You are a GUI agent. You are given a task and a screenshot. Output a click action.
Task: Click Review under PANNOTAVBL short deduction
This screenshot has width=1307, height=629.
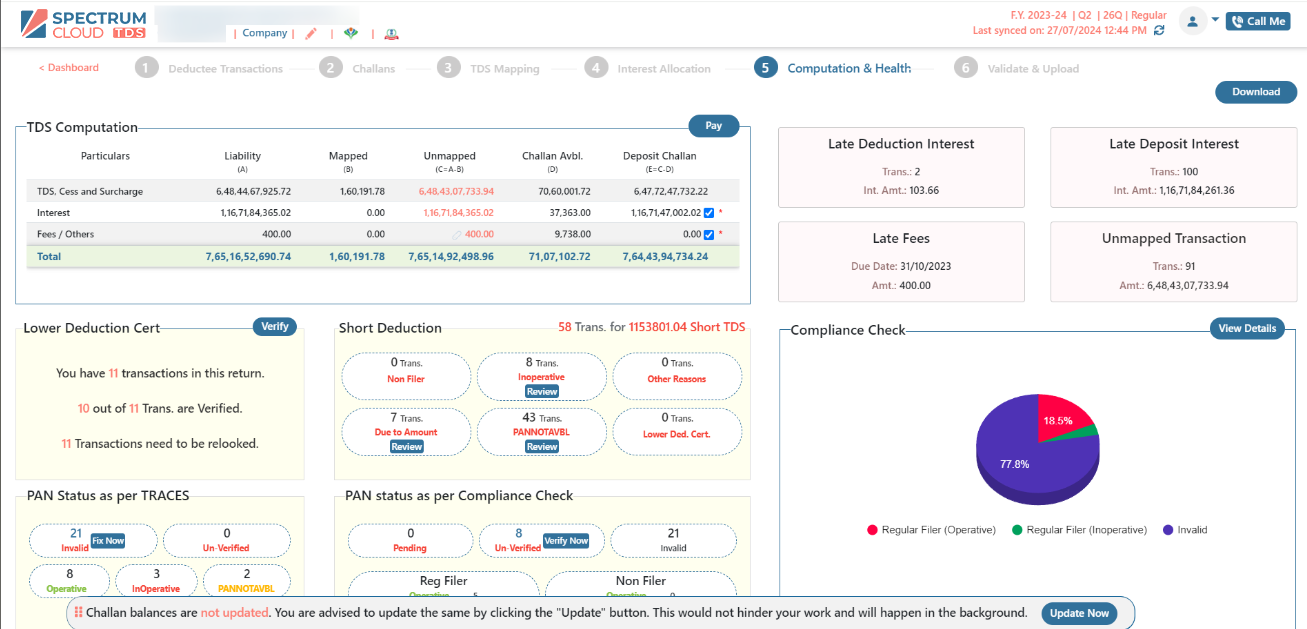542,447
